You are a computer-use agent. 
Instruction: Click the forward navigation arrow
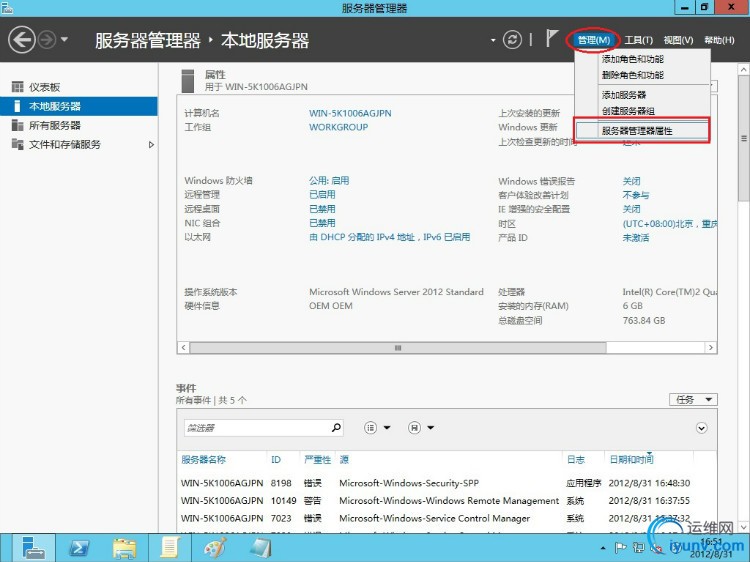point(47,40)
